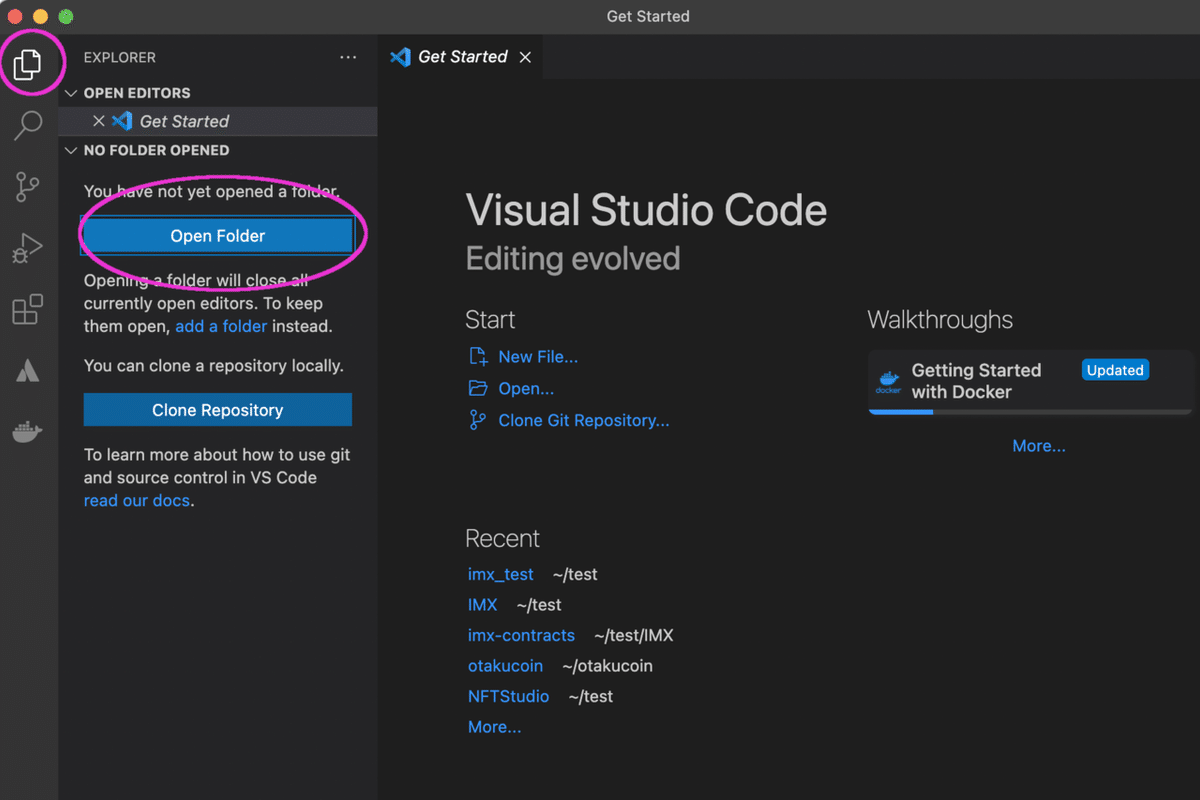Click the Open Folder button
The image size is (1200, 800).
pos(218,236)
